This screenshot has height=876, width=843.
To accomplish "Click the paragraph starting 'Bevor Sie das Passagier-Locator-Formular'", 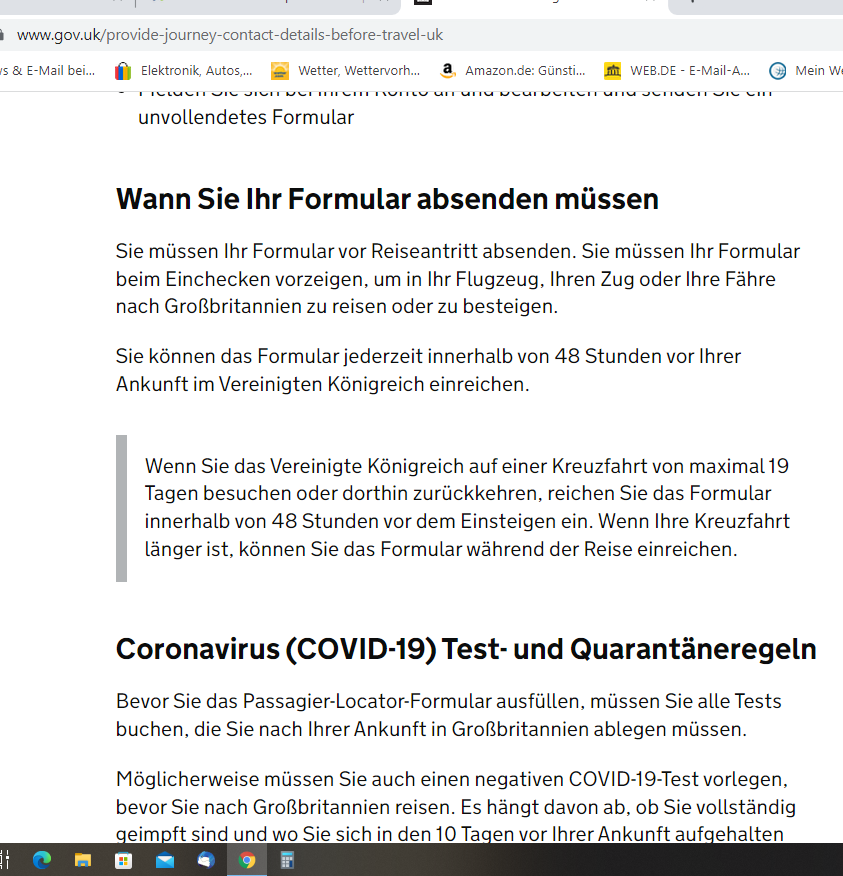I will pos(448,714).
